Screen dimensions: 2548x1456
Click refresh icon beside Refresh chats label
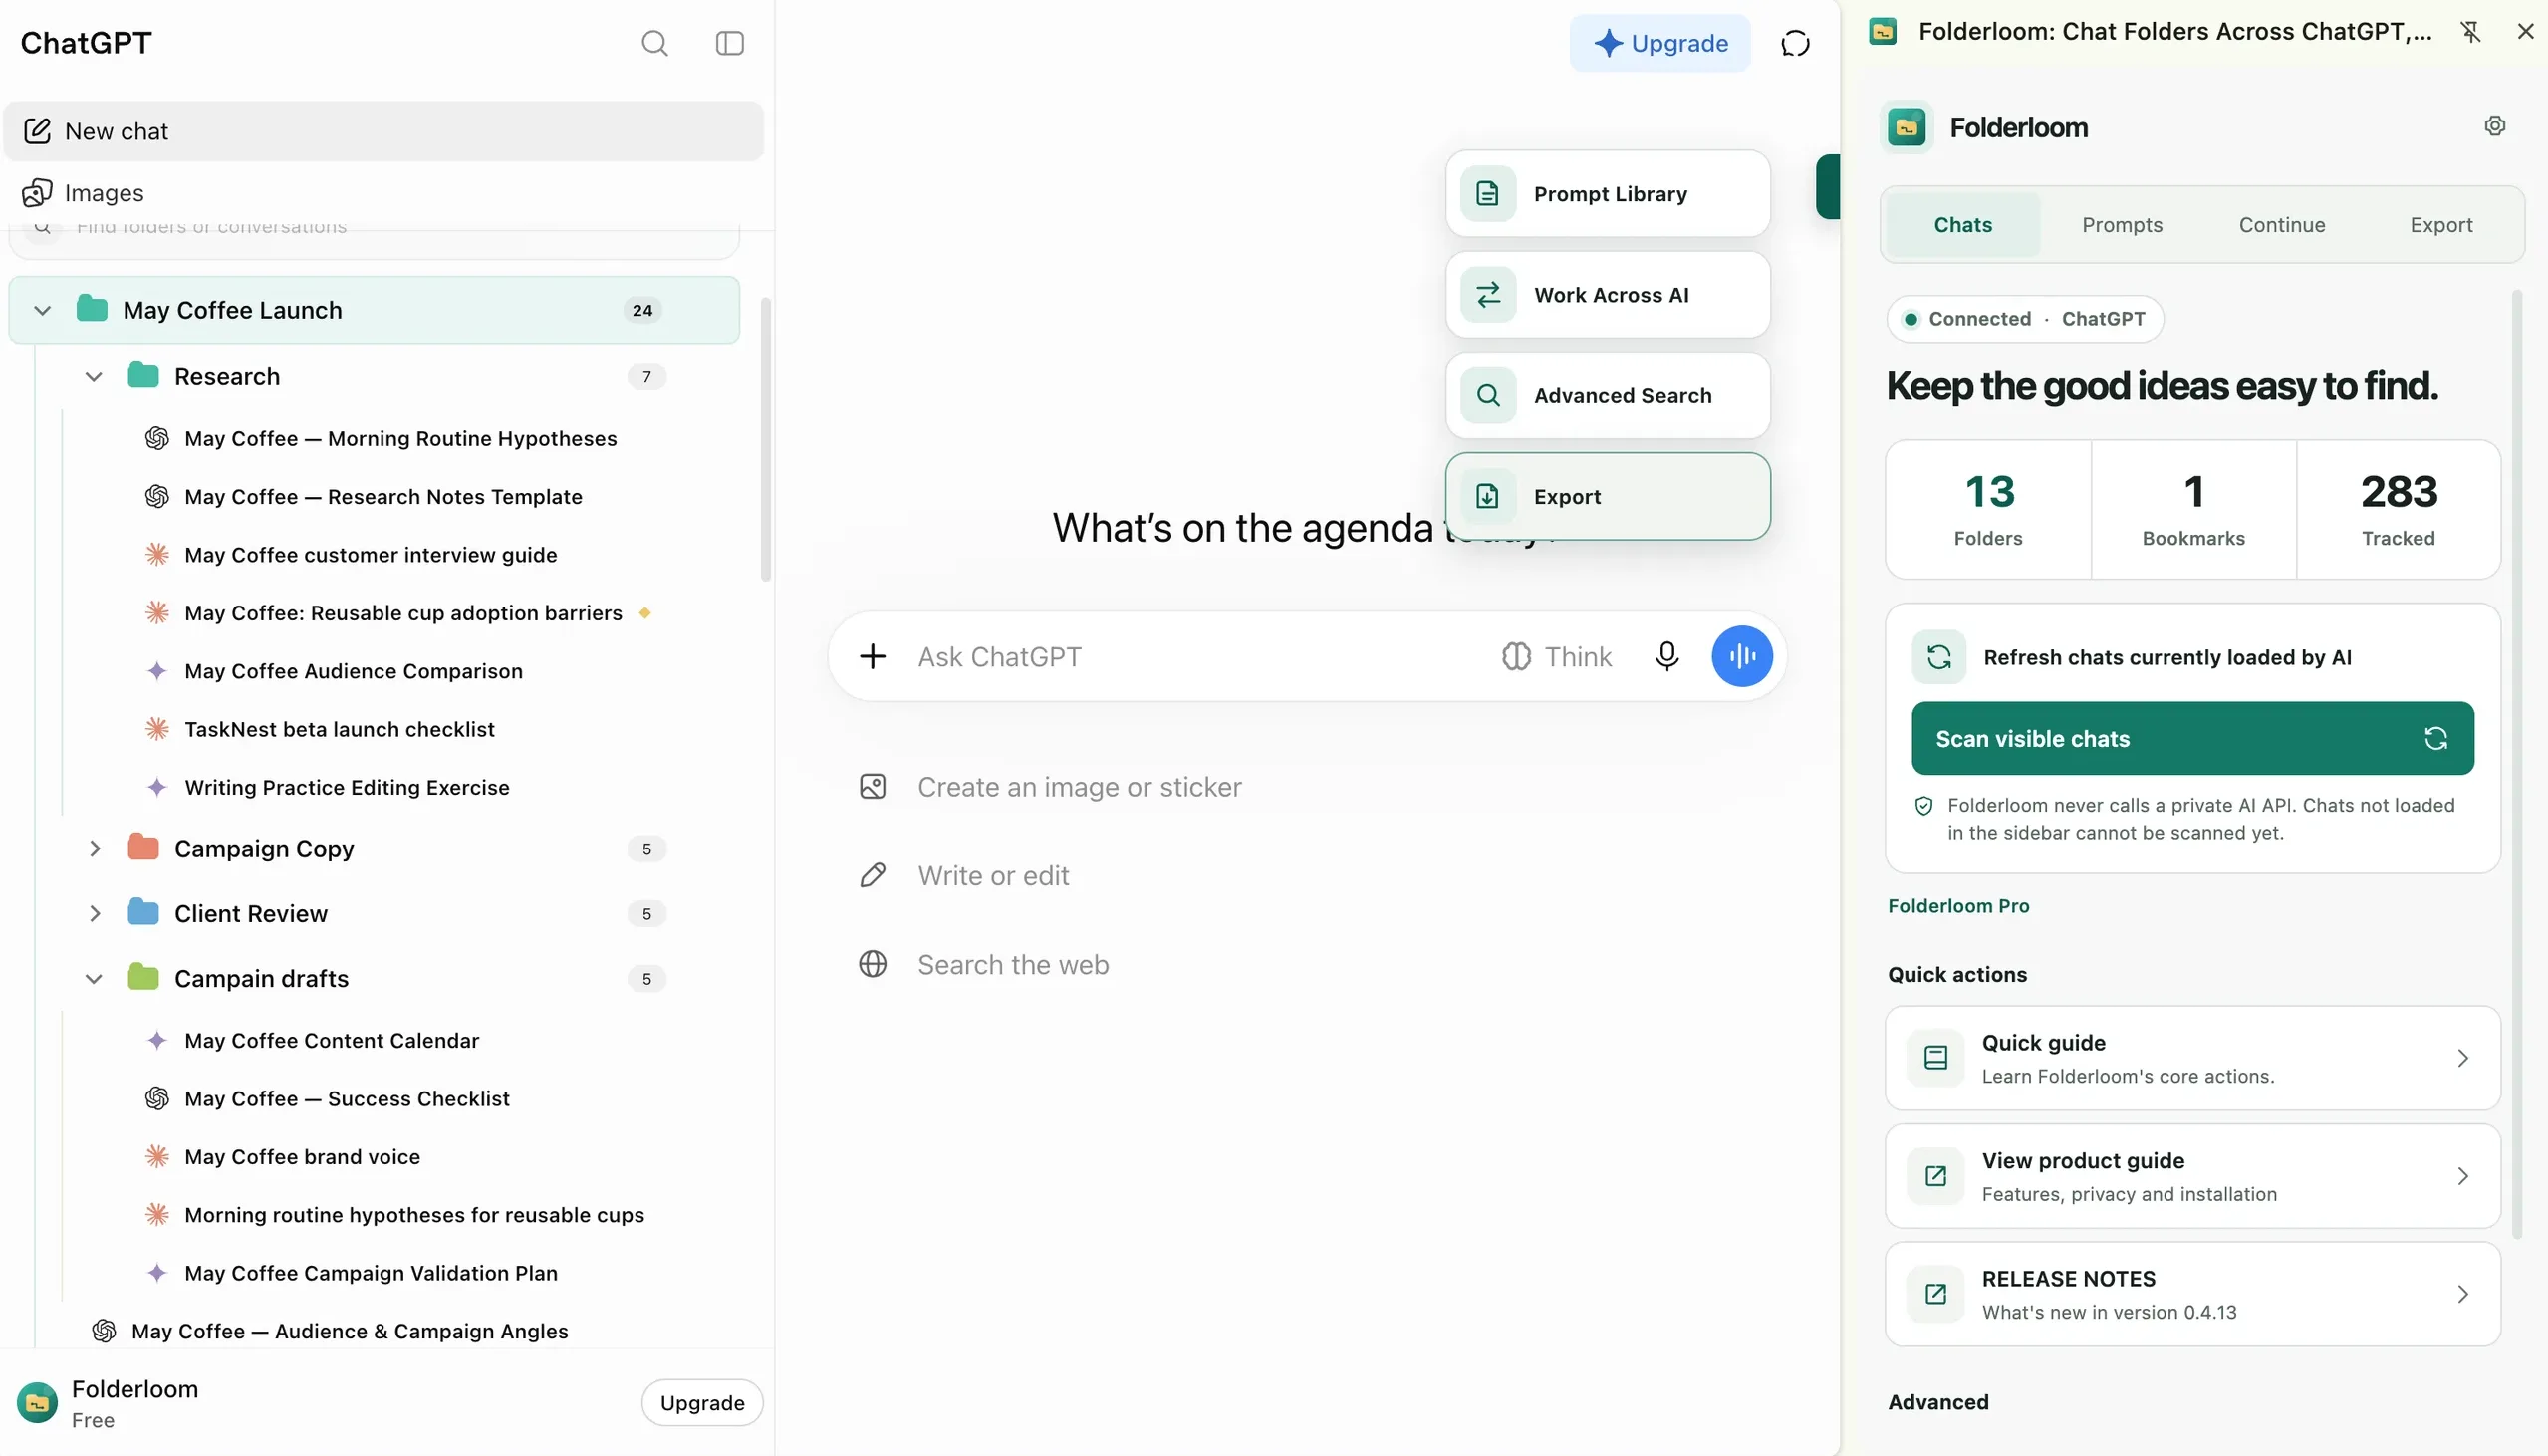pos(1938,657)
